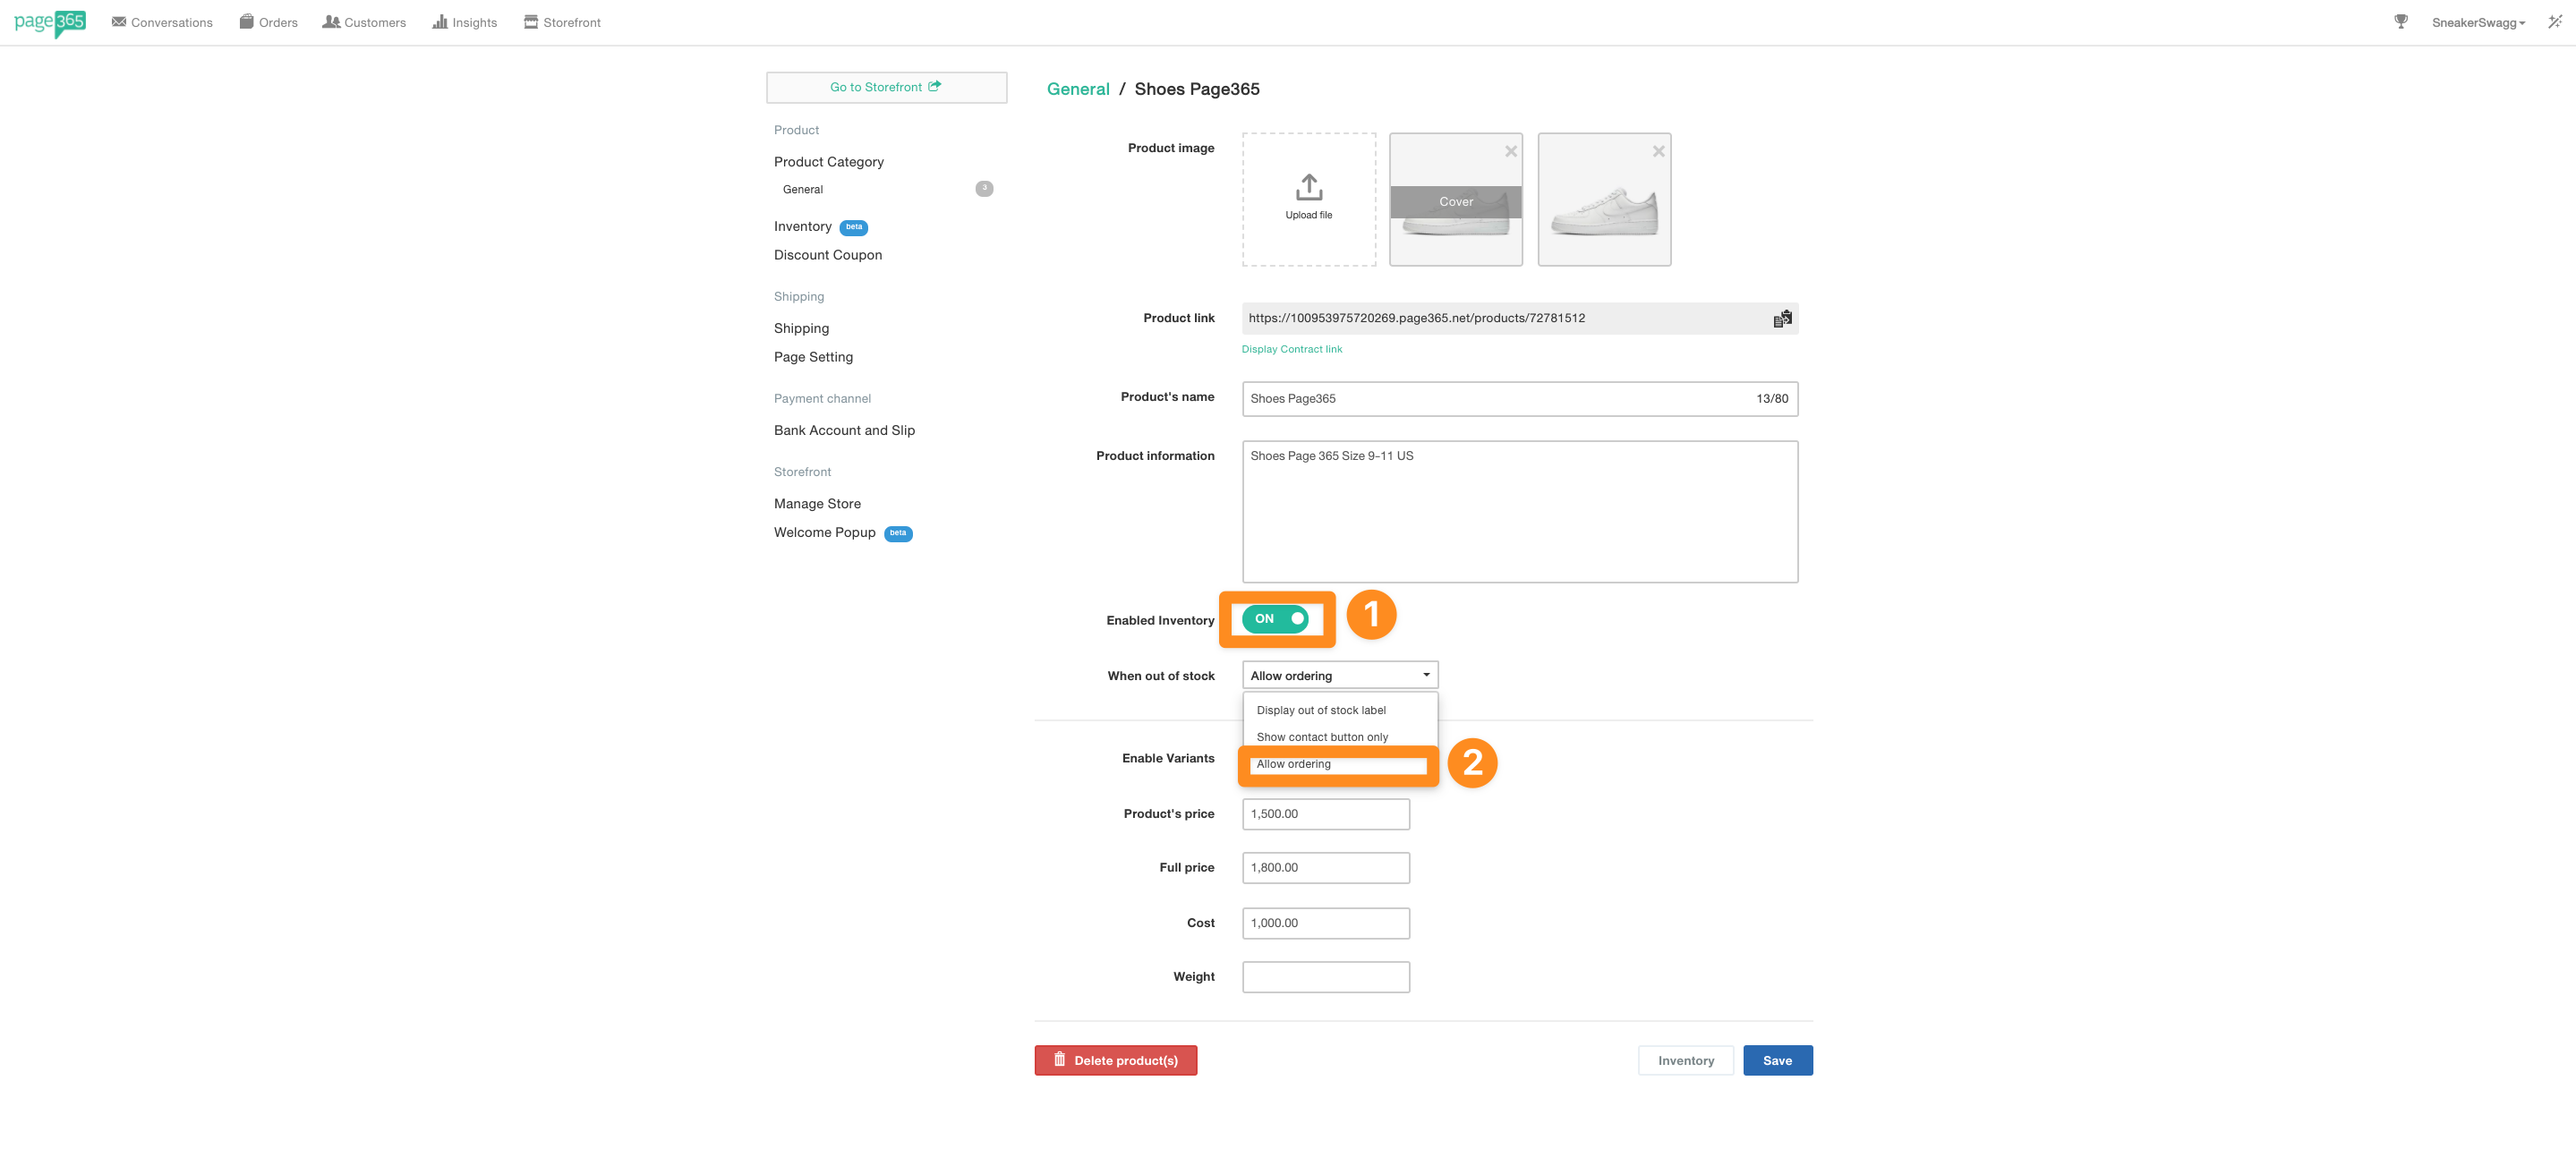Open the SneakerSwagg account menu

pyautogui.click(x=2477, y=23)
